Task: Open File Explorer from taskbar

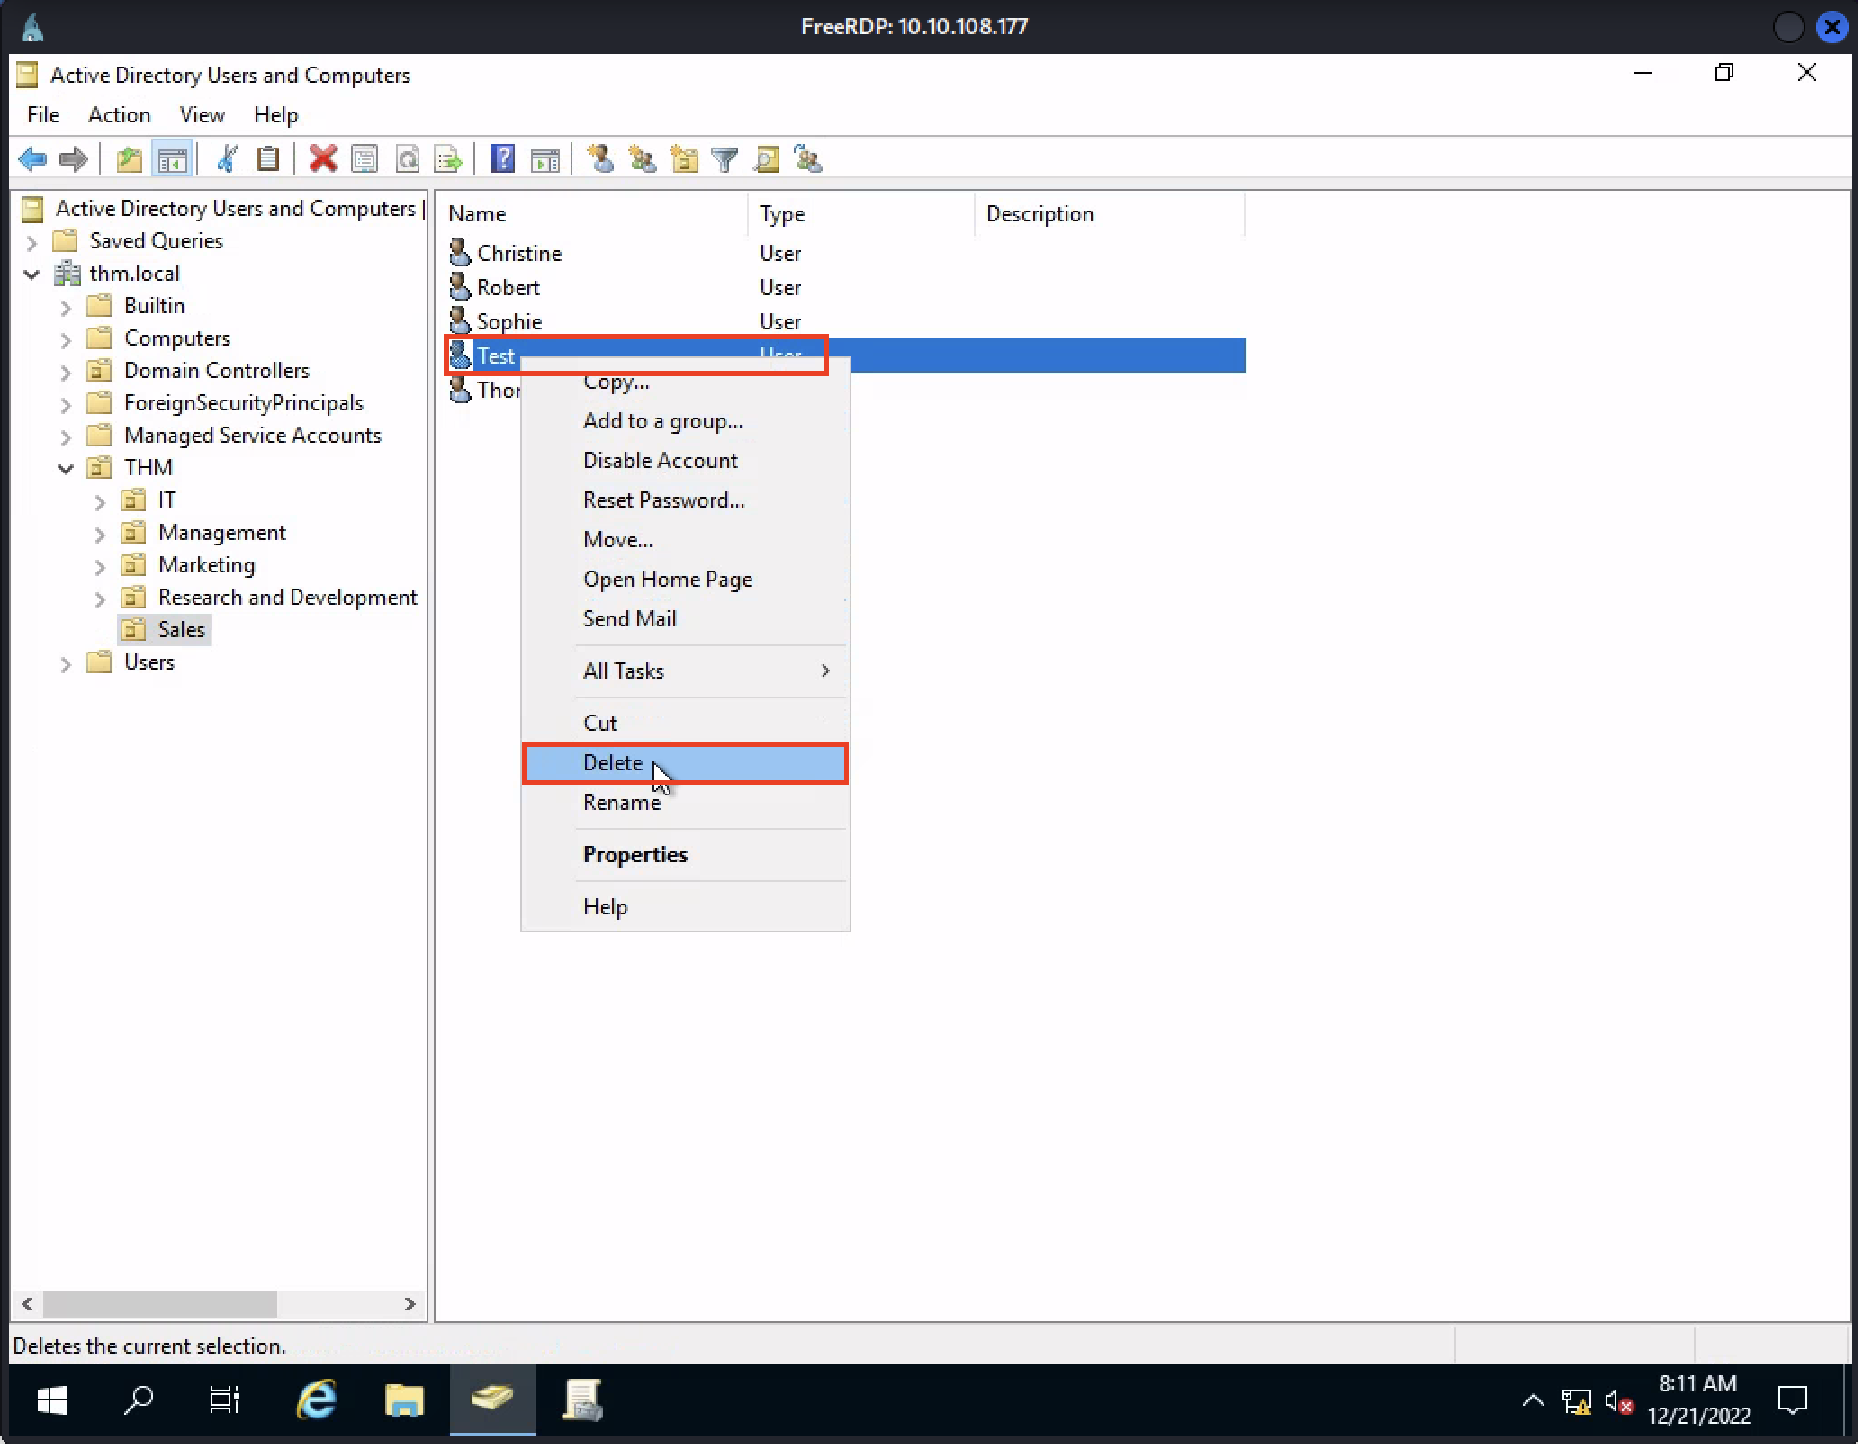Action: point(404,1400)
